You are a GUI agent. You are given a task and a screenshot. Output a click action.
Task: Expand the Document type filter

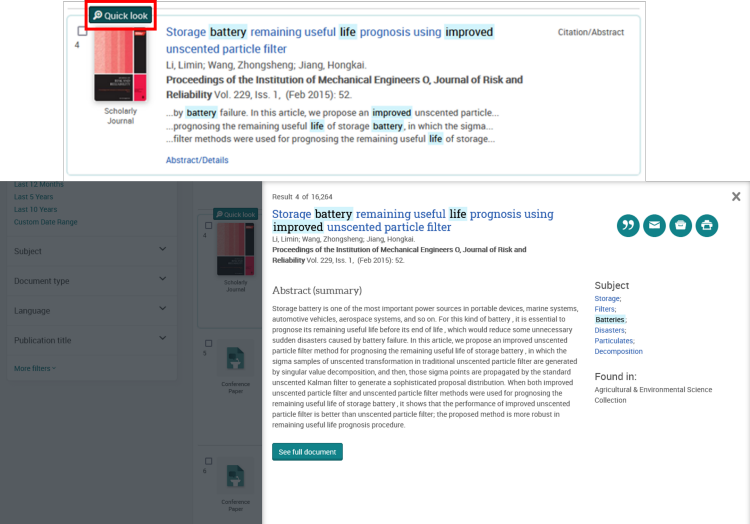click(x=162, y=281)
